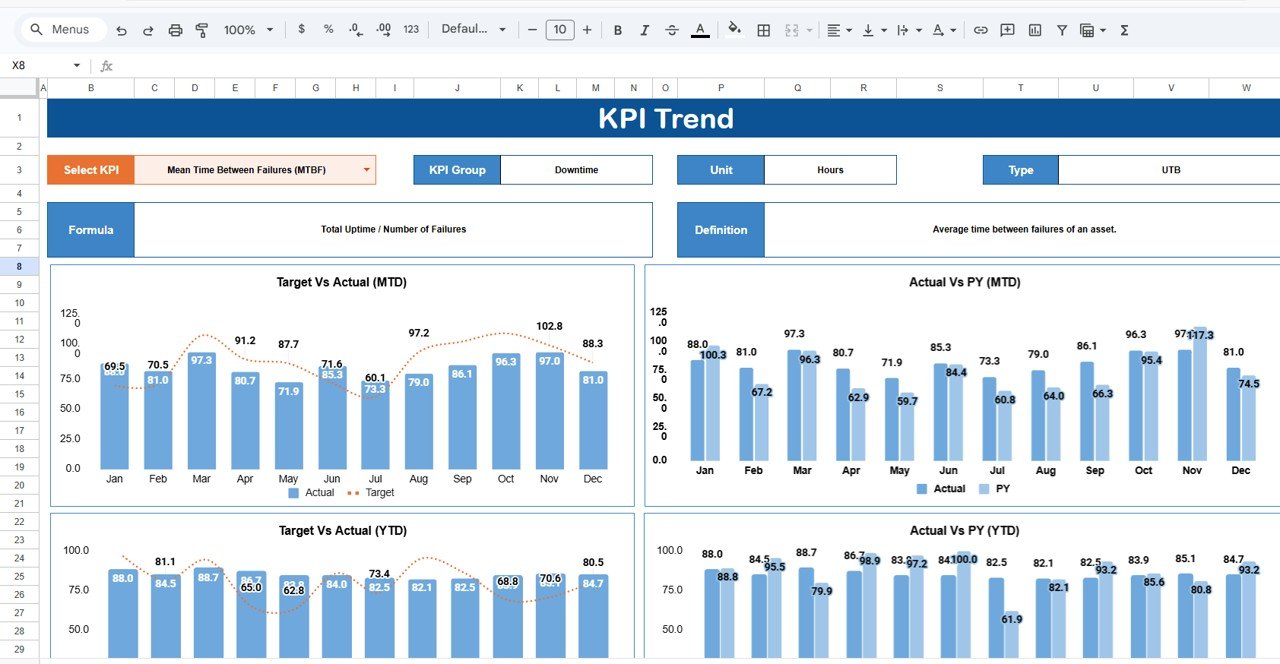The height and width of the screenshot is (664, 1280).
Task: Click the Print icon
Action: tap(175, 29)
